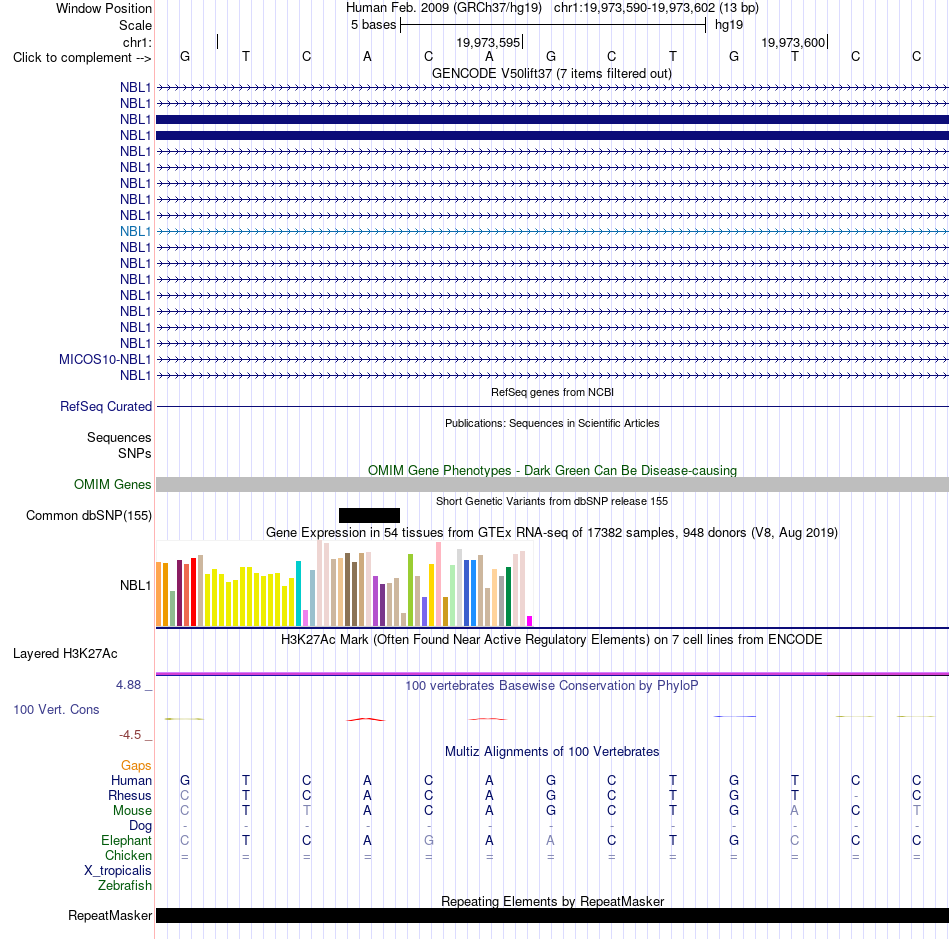This screenshot has width=950, height=939.
Task: Click the chr1:19,973,590-19,973,602 (13 bp) position text
Action: point(656,8)
